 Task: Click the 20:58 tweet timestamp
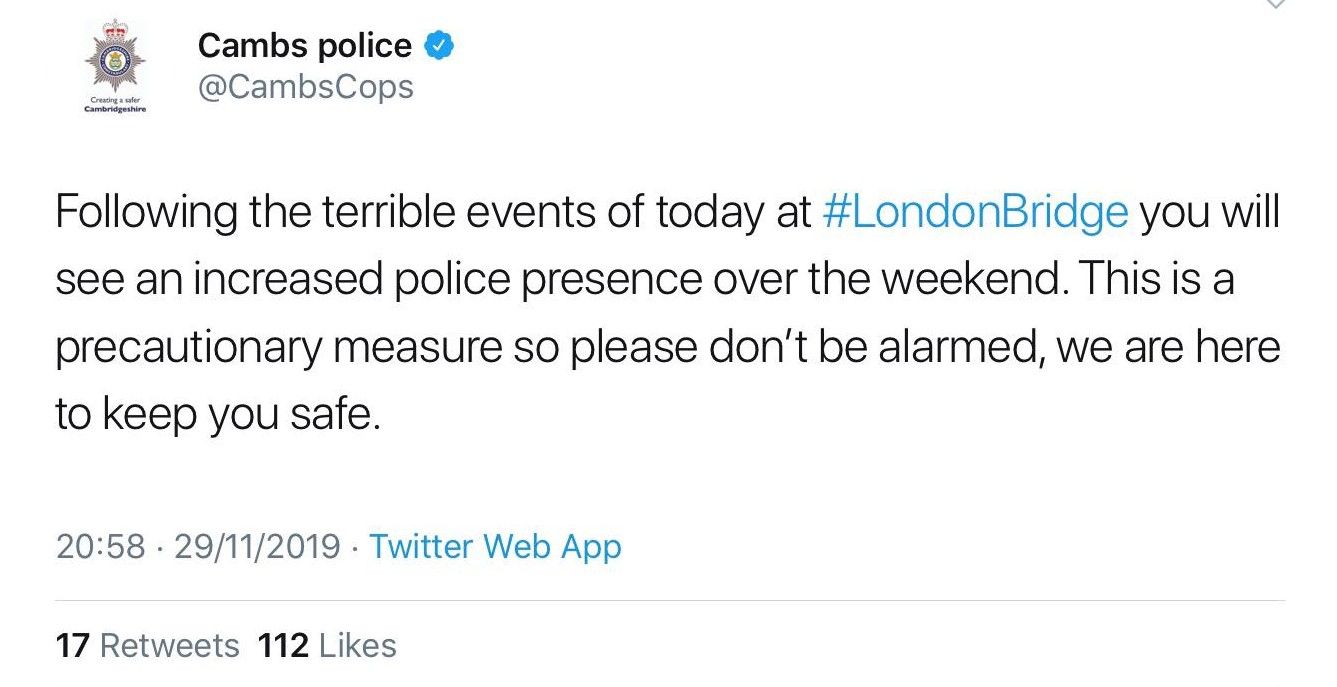pos(100,546)
